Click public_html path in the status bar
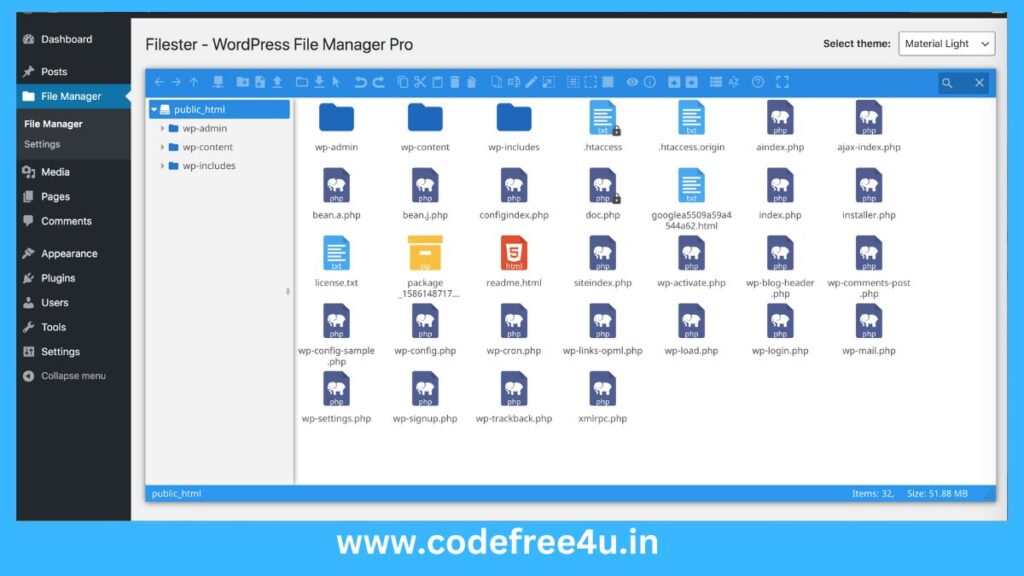1024x576 pixels. pos(176,494)
